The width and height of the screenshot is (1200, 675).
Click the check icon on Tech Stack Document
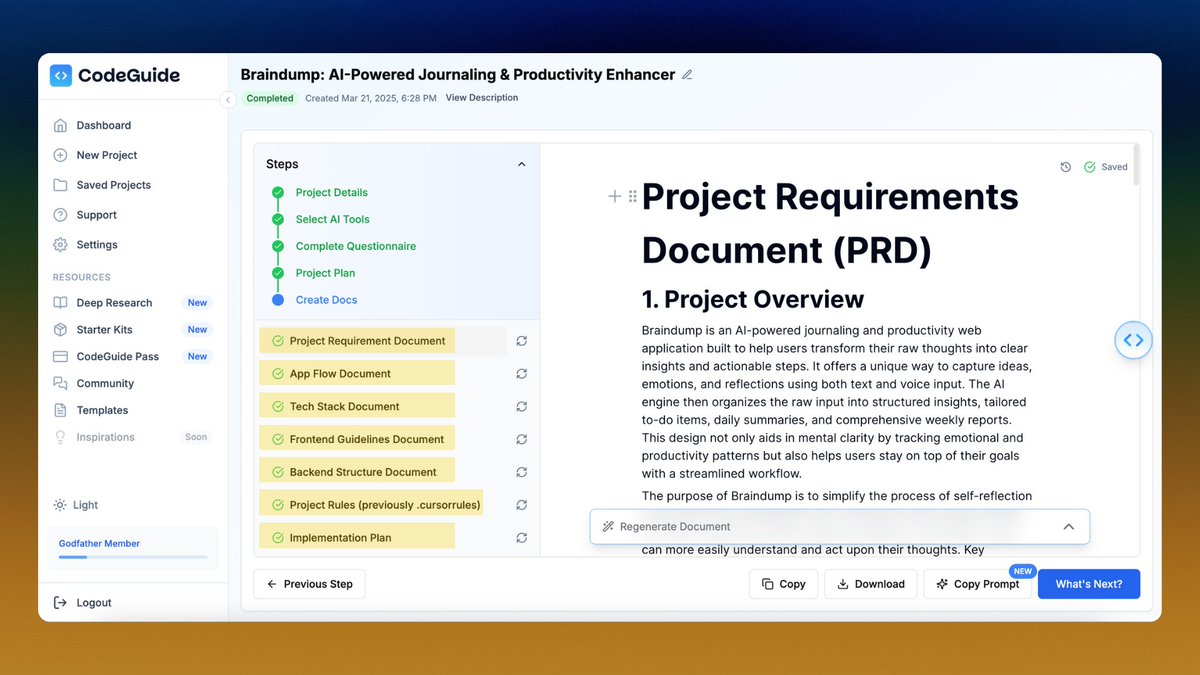pyautogui.click(x=277, y=407)
